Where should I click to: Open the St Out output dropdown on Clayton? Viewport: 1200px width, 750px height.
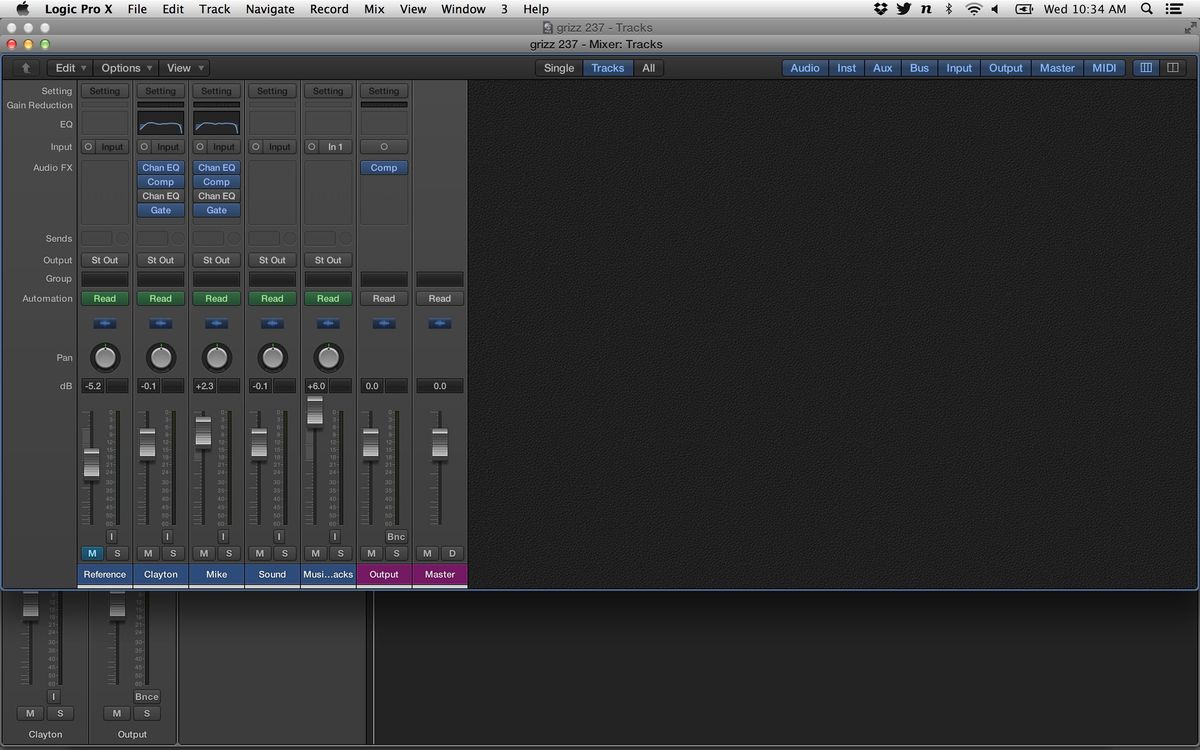160,259
